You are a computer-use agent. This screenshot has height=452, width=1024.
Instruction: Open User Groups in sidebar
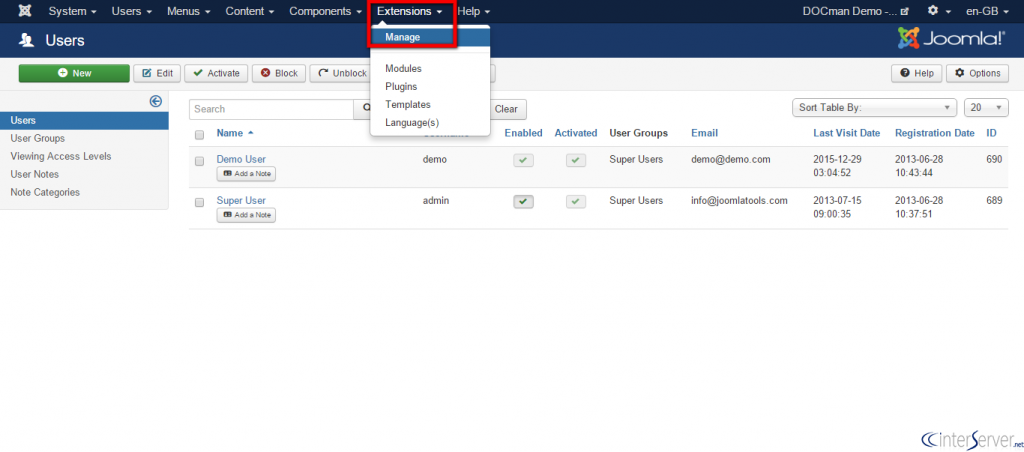pyautogui.click(x=37, y=138)
